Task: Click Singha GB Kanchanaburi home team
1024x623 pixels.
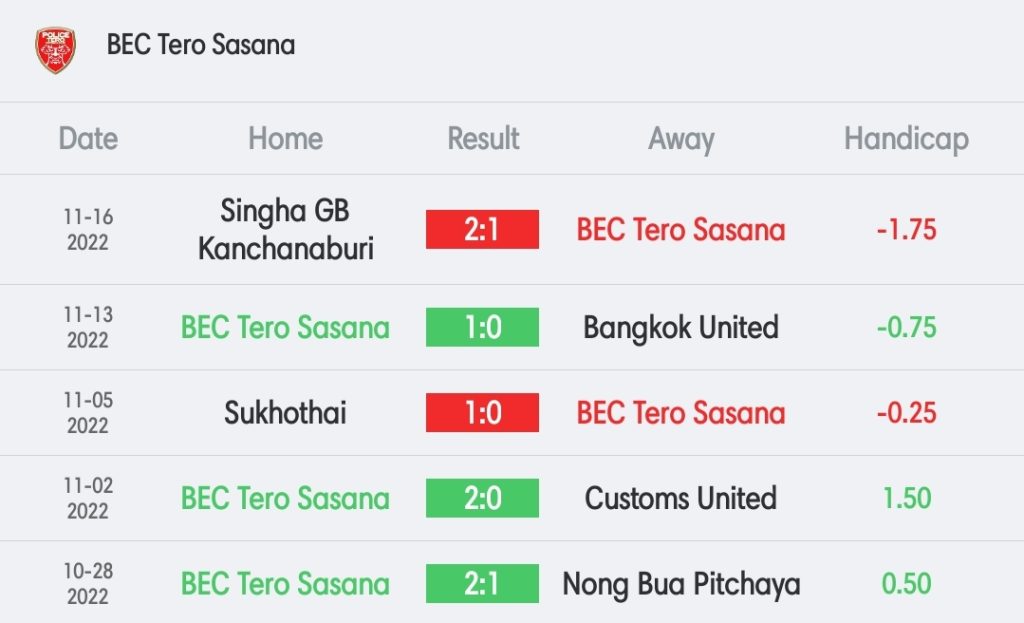Action: pos(285,229)
